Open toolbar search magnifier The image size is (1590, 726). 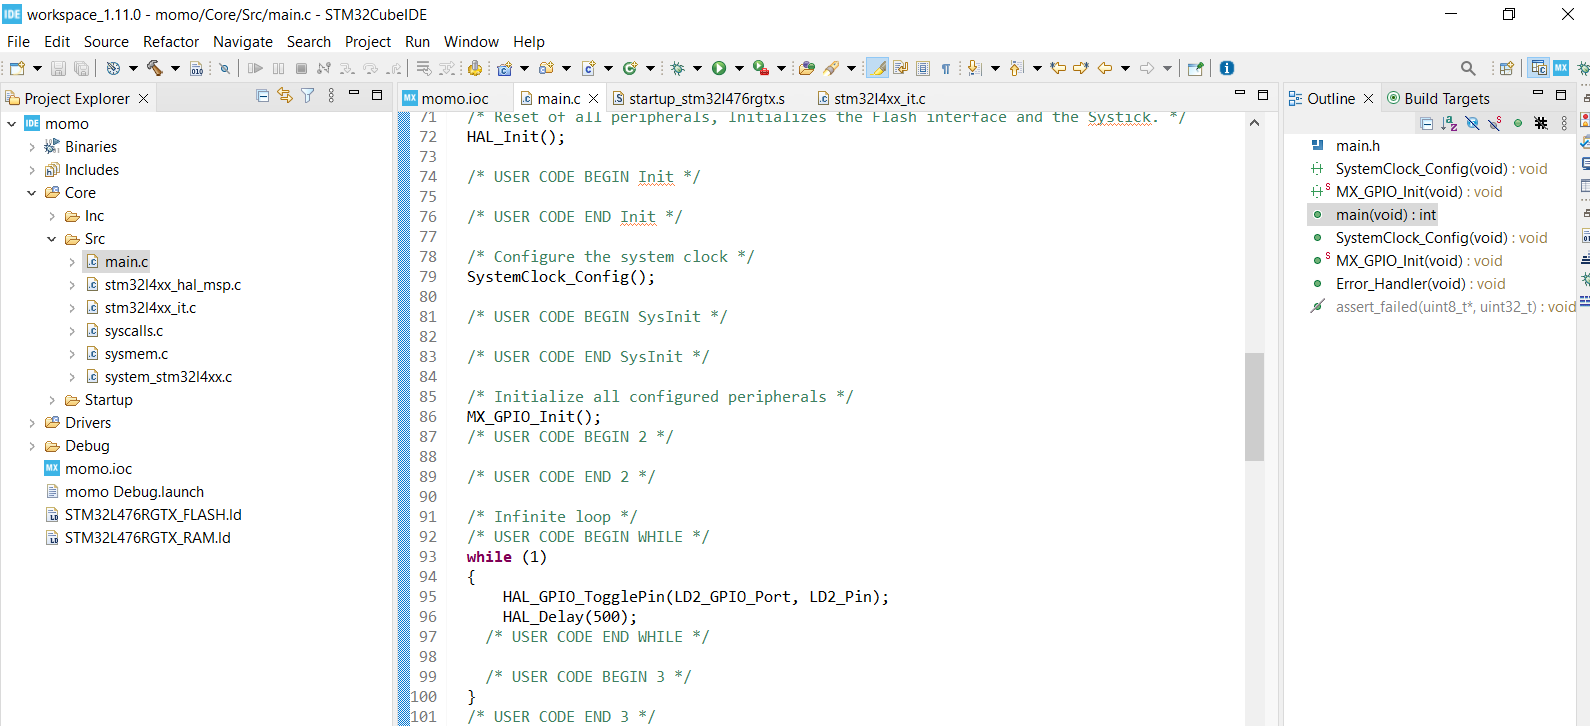point(1468,68)
